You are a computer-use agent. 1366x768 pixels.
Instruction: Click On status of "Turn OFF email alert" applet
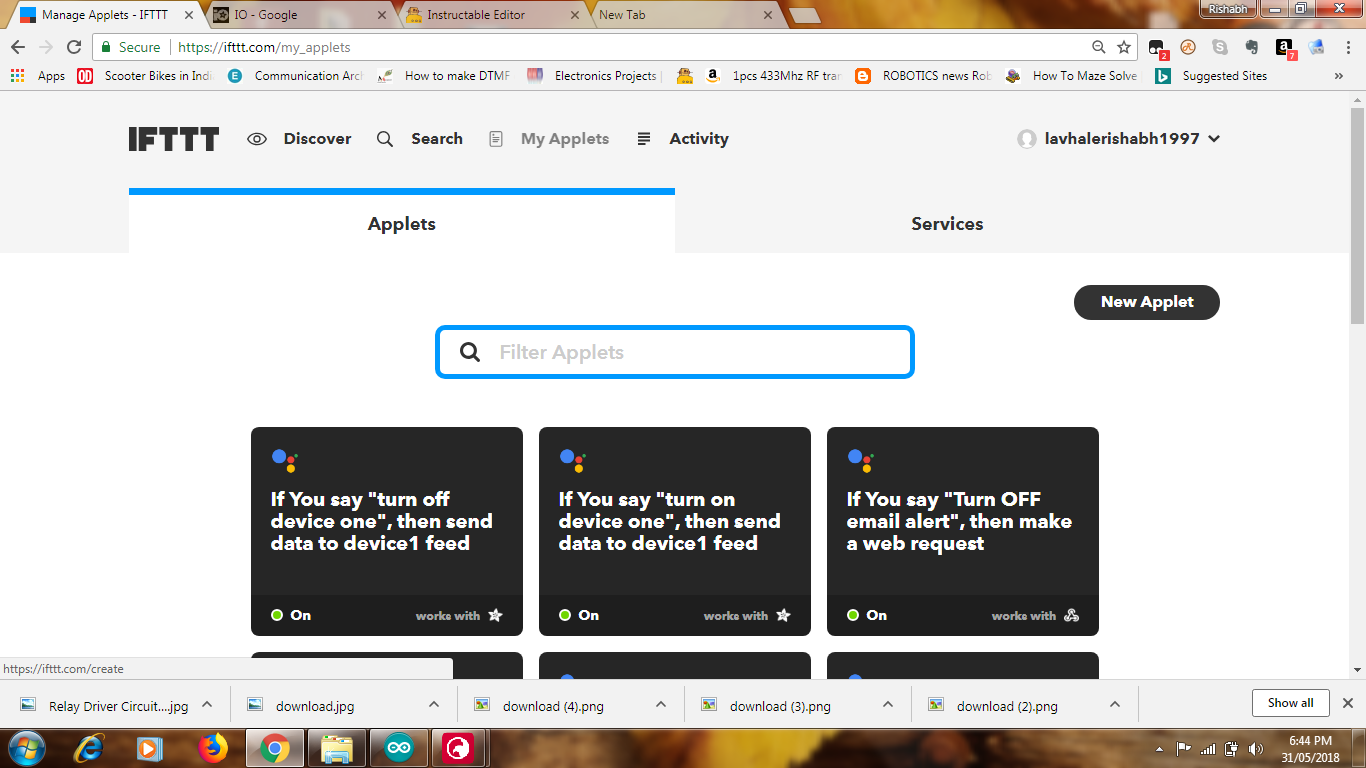click(867, 615)
